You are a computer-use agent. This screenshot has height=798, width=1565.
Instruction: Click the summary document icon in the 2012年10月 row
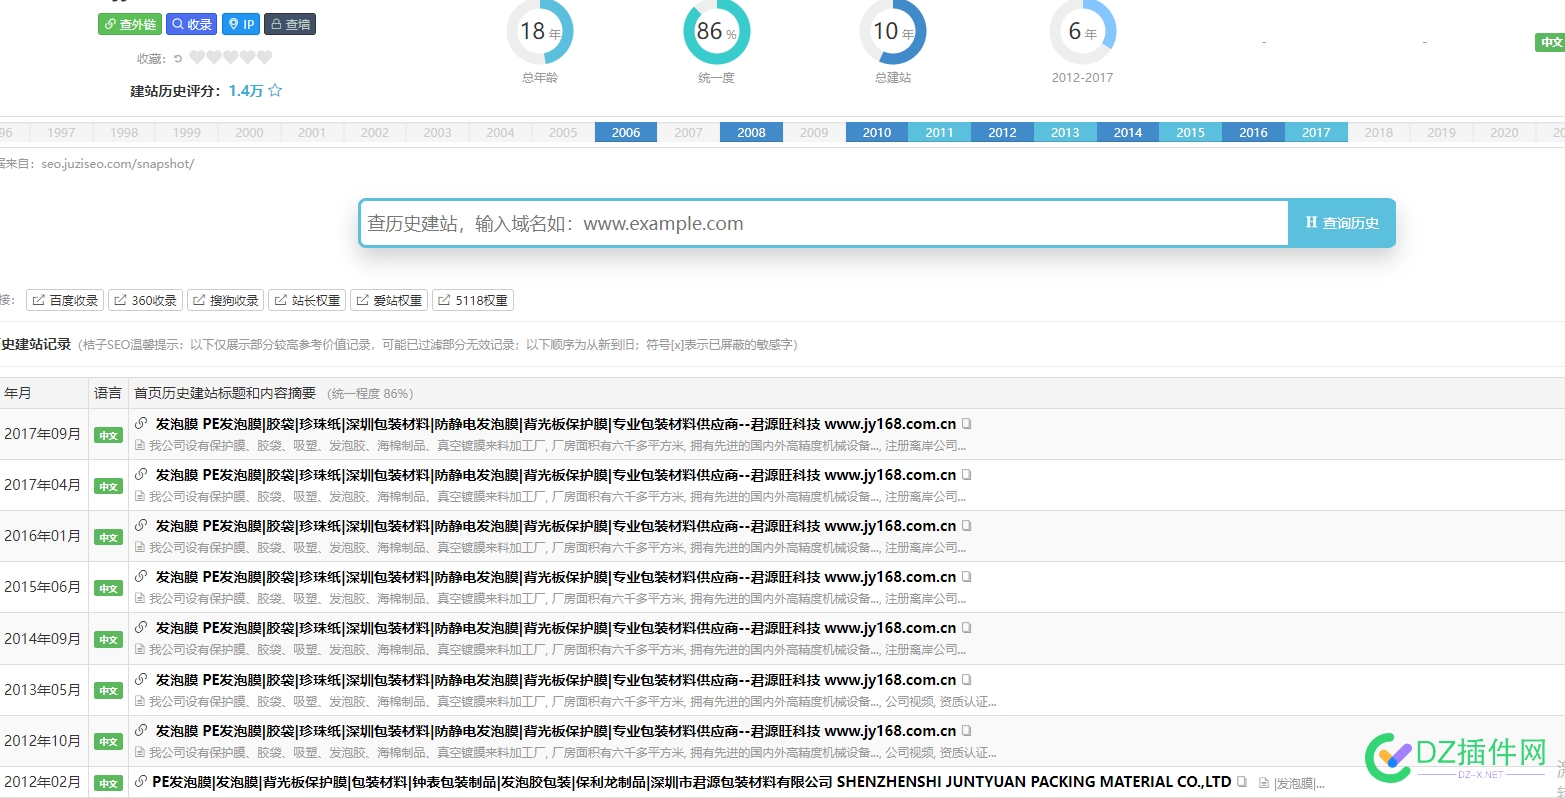[140, 753]
